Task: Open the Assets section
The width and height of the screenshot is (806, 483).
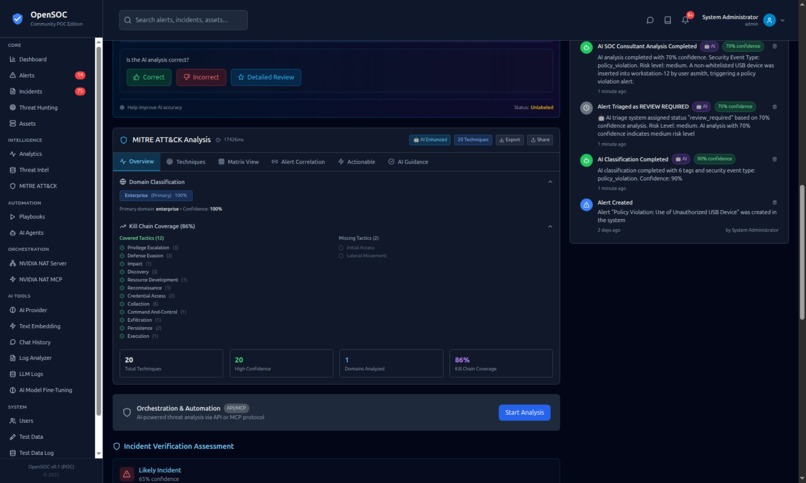Action: (x=27, y=123)
